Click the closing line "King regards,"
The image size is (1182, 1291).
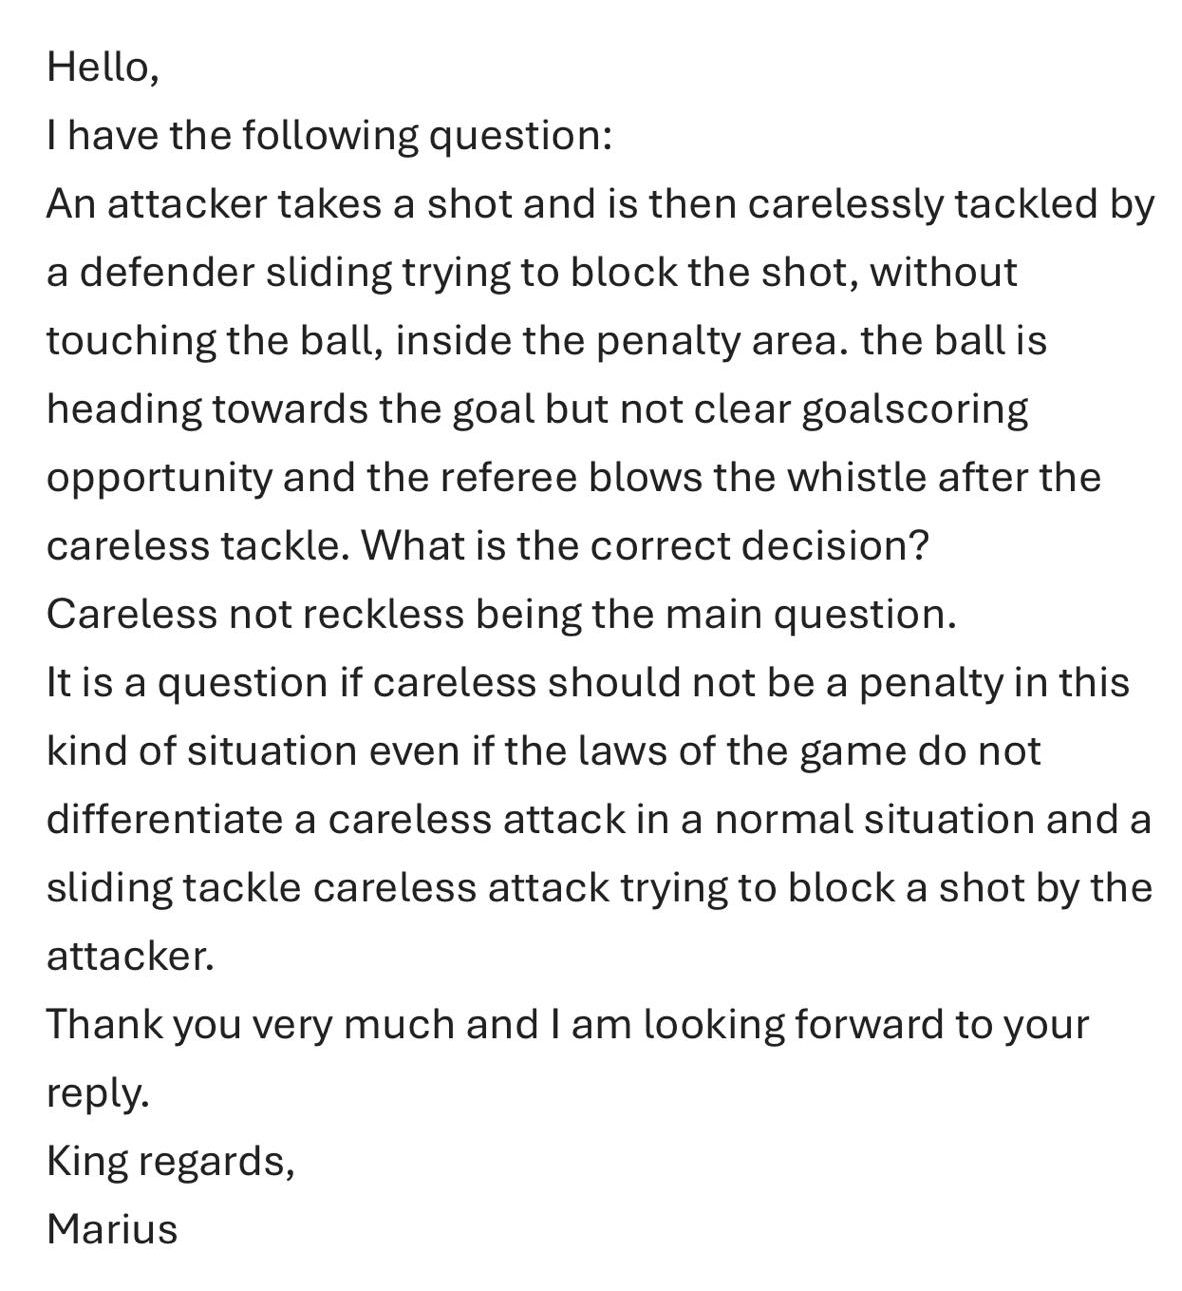pos(170,1161)
